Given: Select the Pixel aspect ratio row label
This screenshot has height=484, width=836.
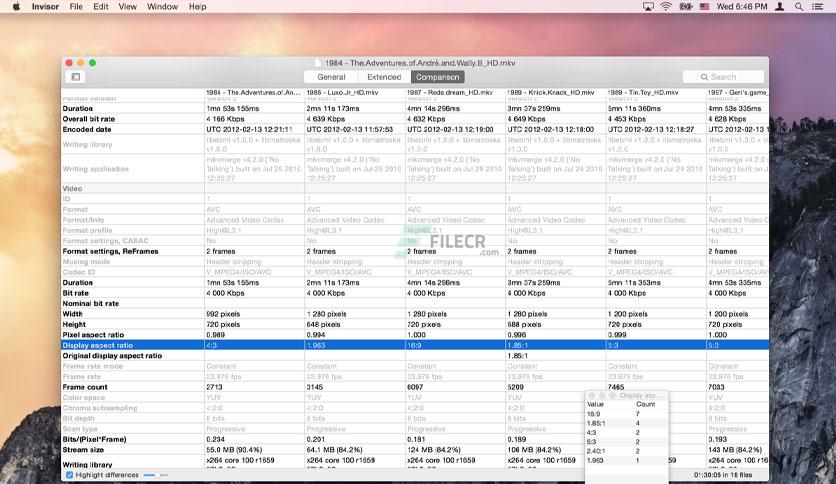Looking at the screenshot, I should click(x=93, y=335).
